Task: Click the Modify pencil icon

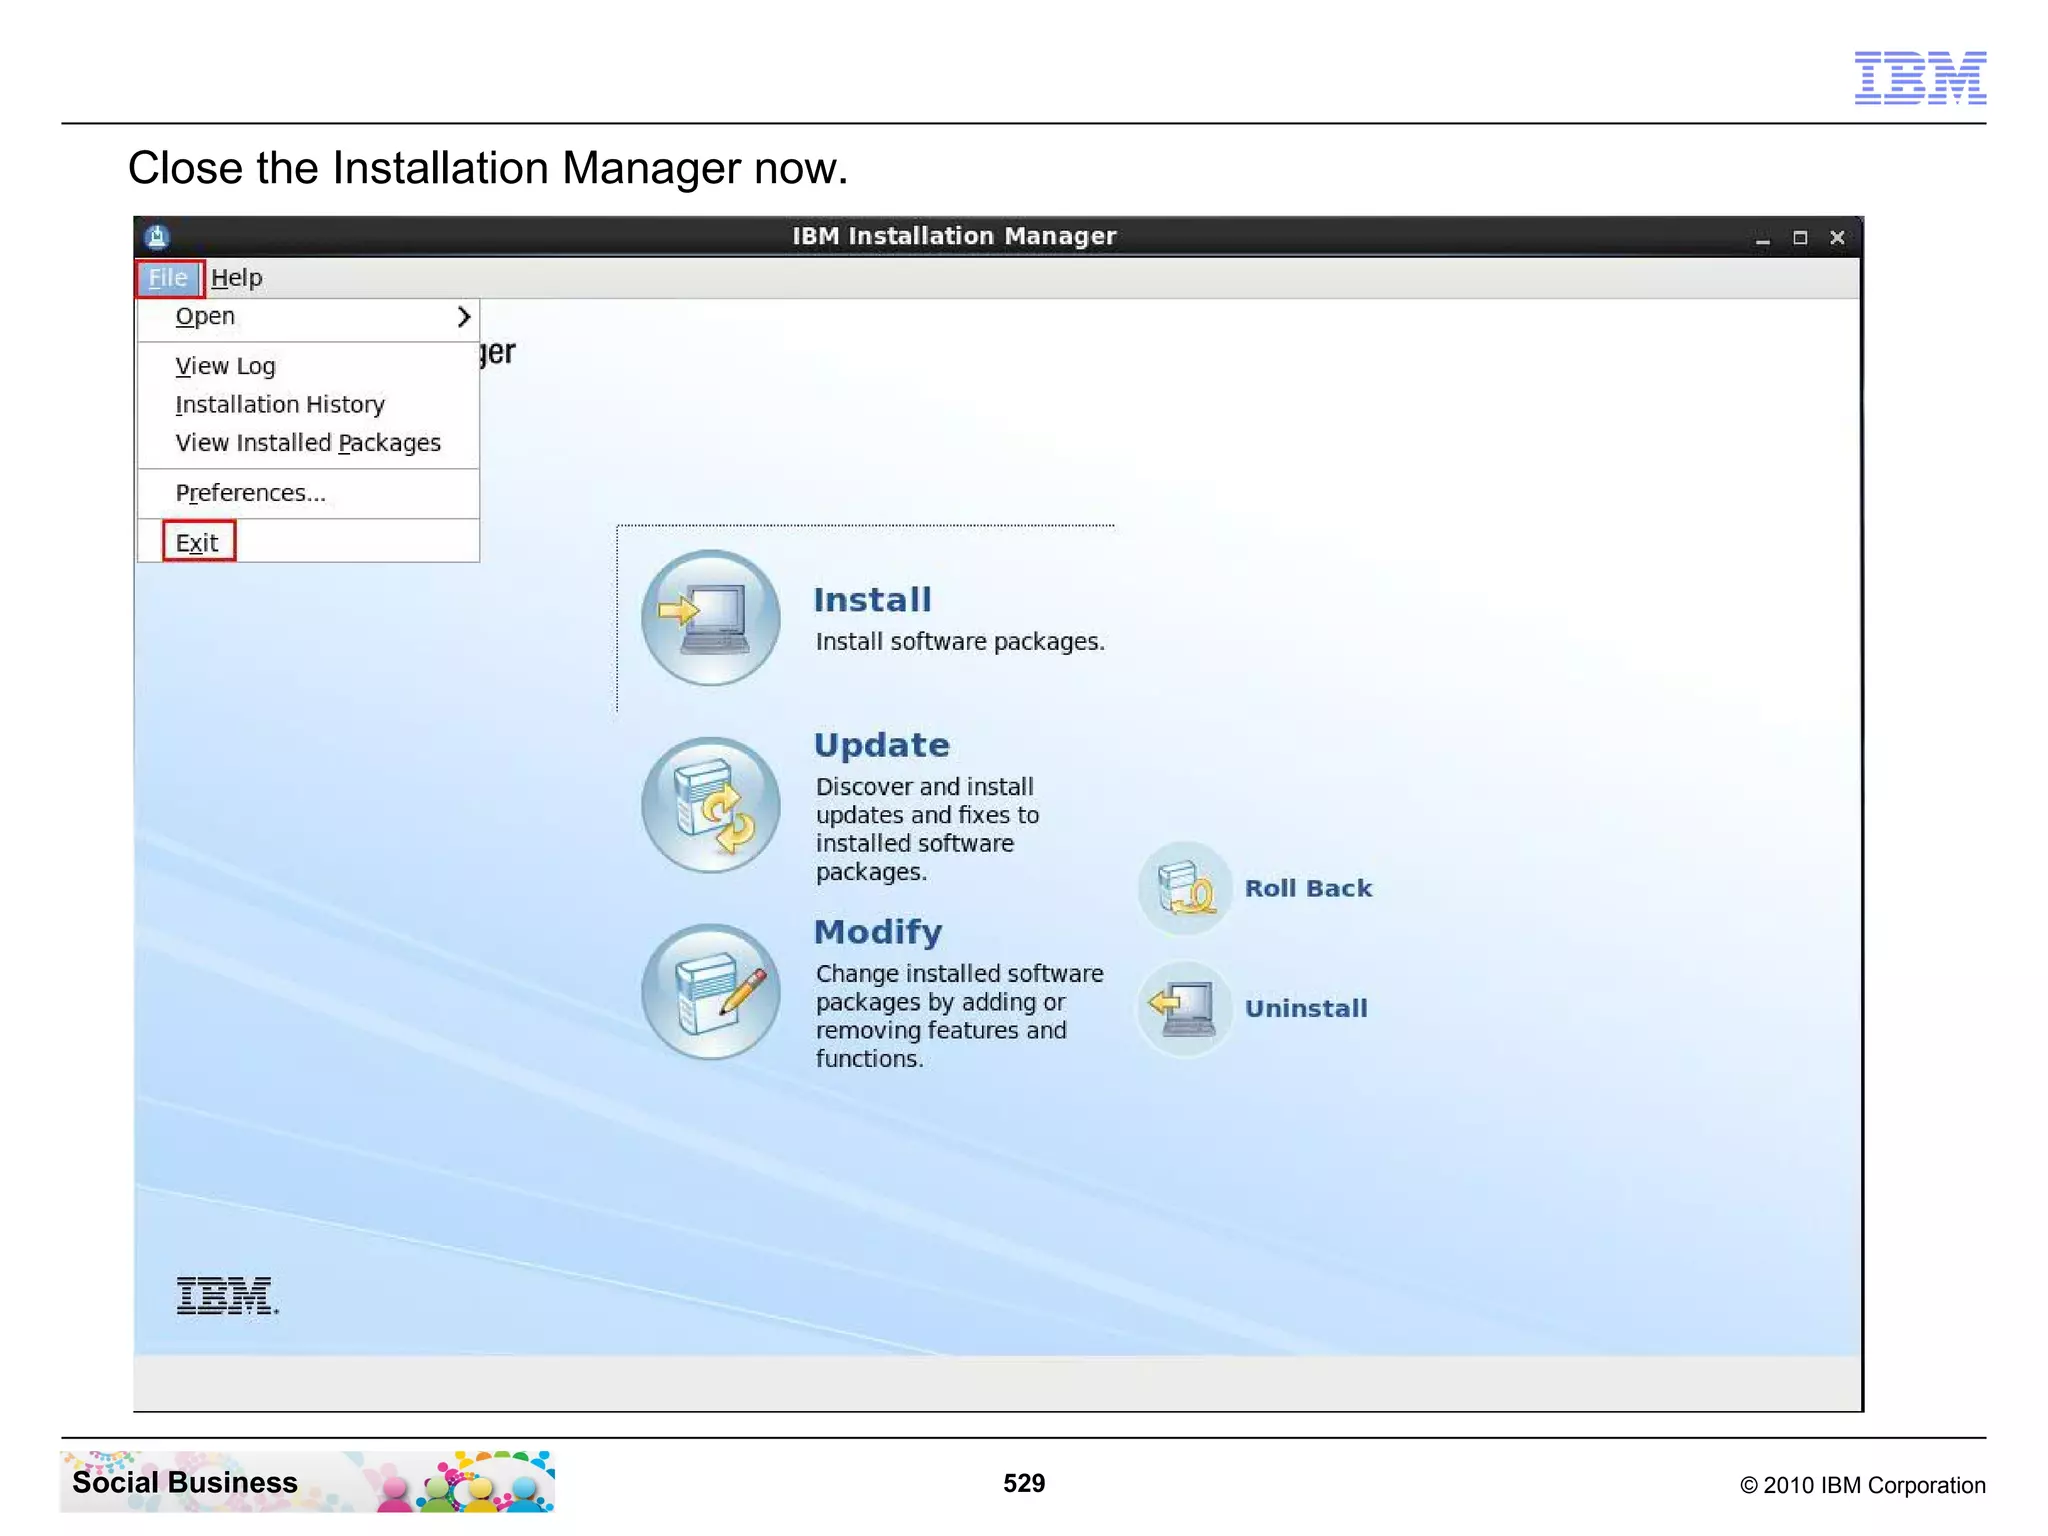Action: (711, 992)
